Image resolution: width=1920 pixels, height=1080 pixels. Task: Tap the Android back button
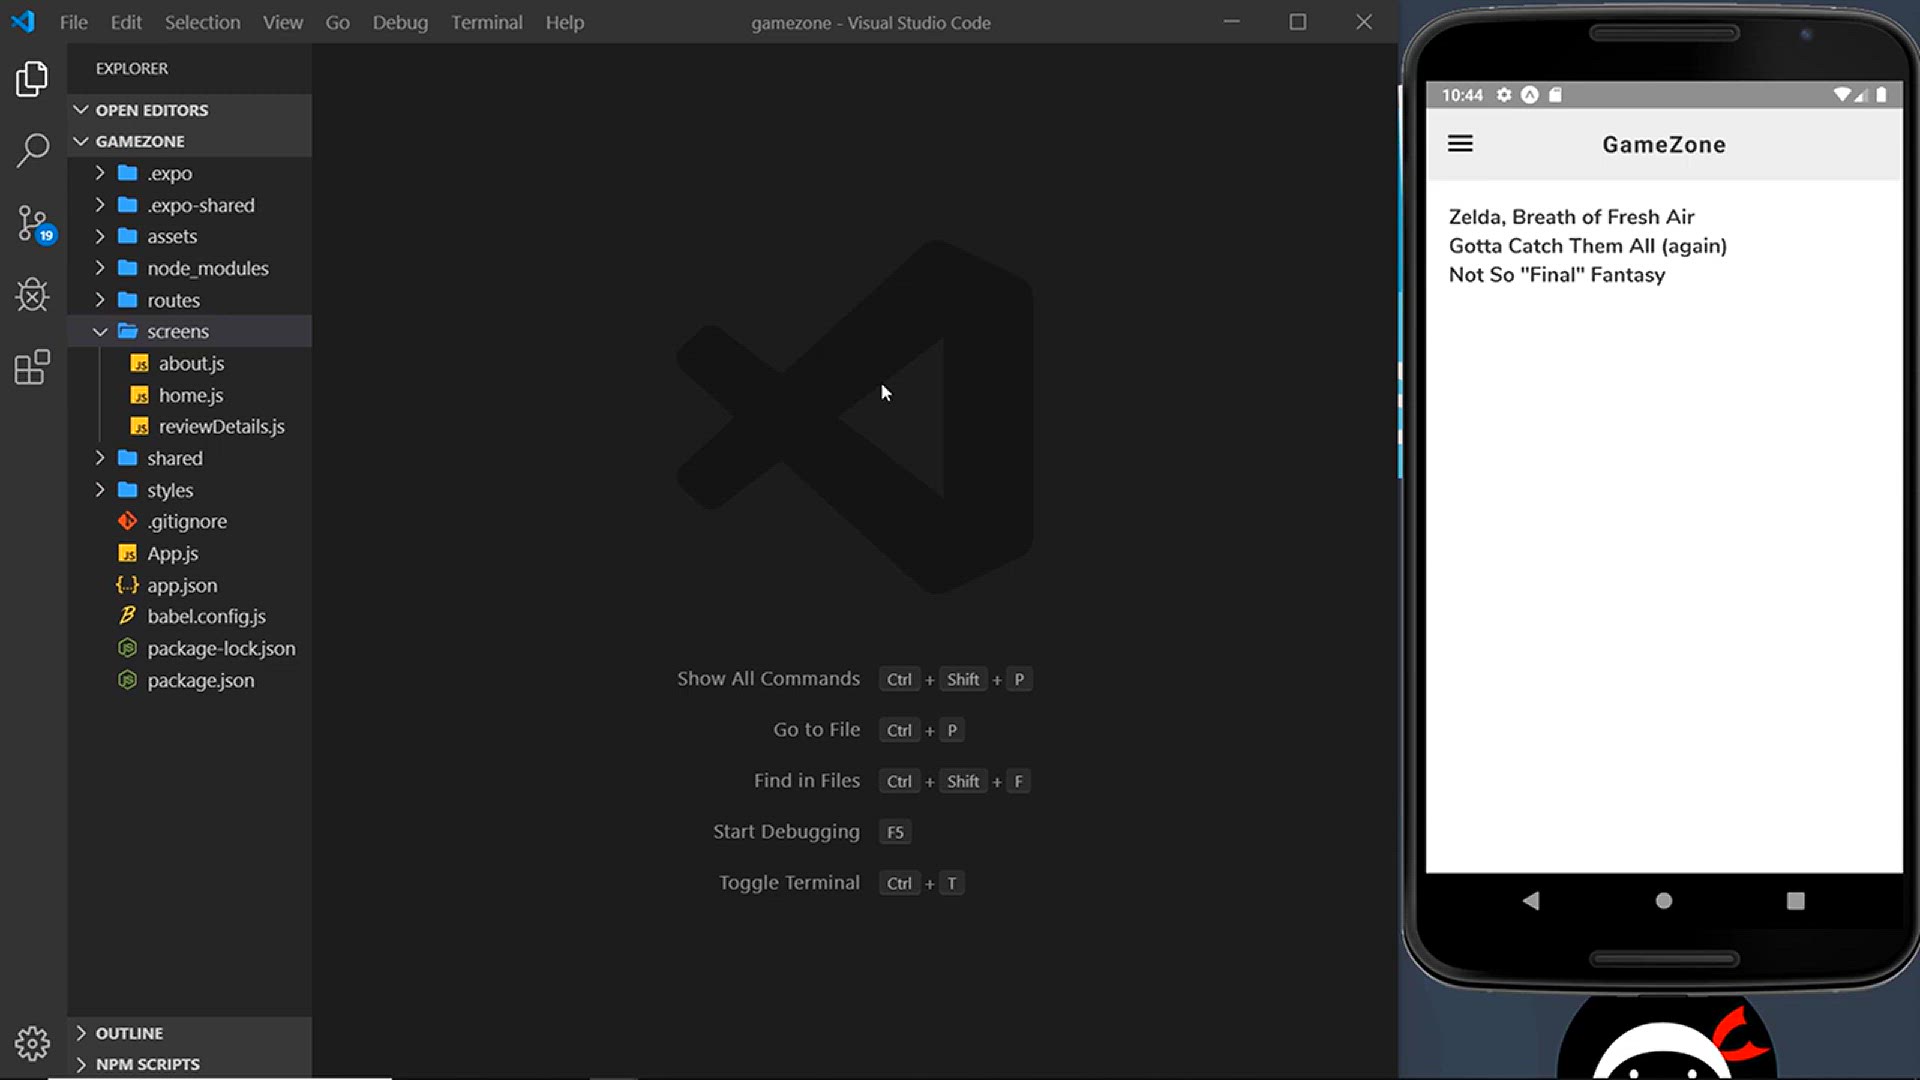coord(1530,901)
